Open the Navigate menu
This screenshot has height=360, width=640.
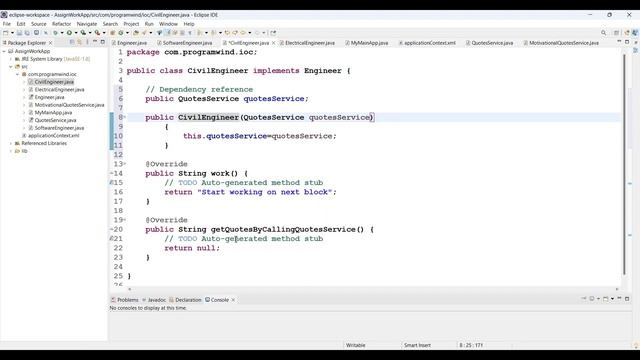(x=87, y=24)
